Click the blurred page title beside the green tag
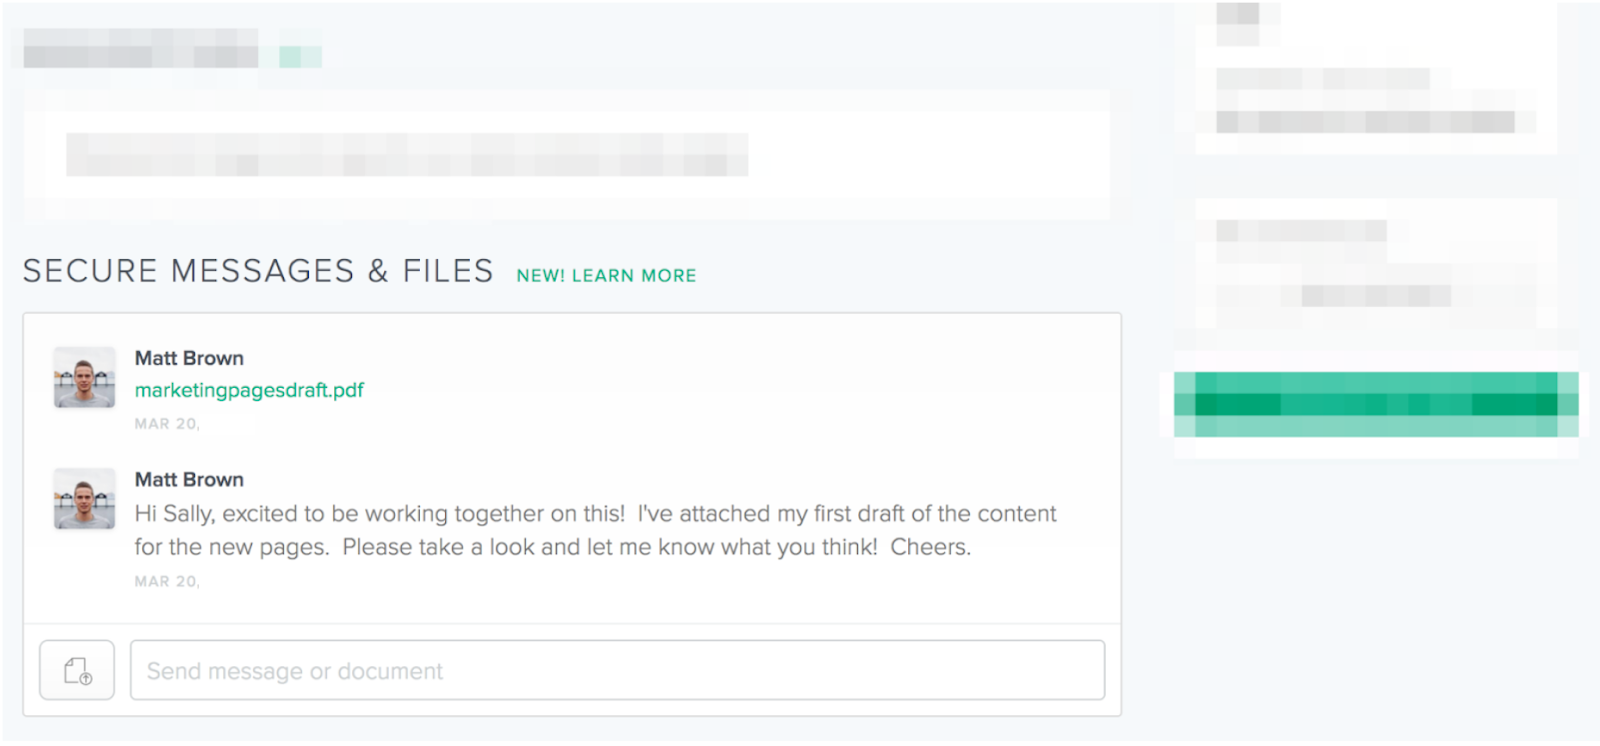 pos(141,48)
